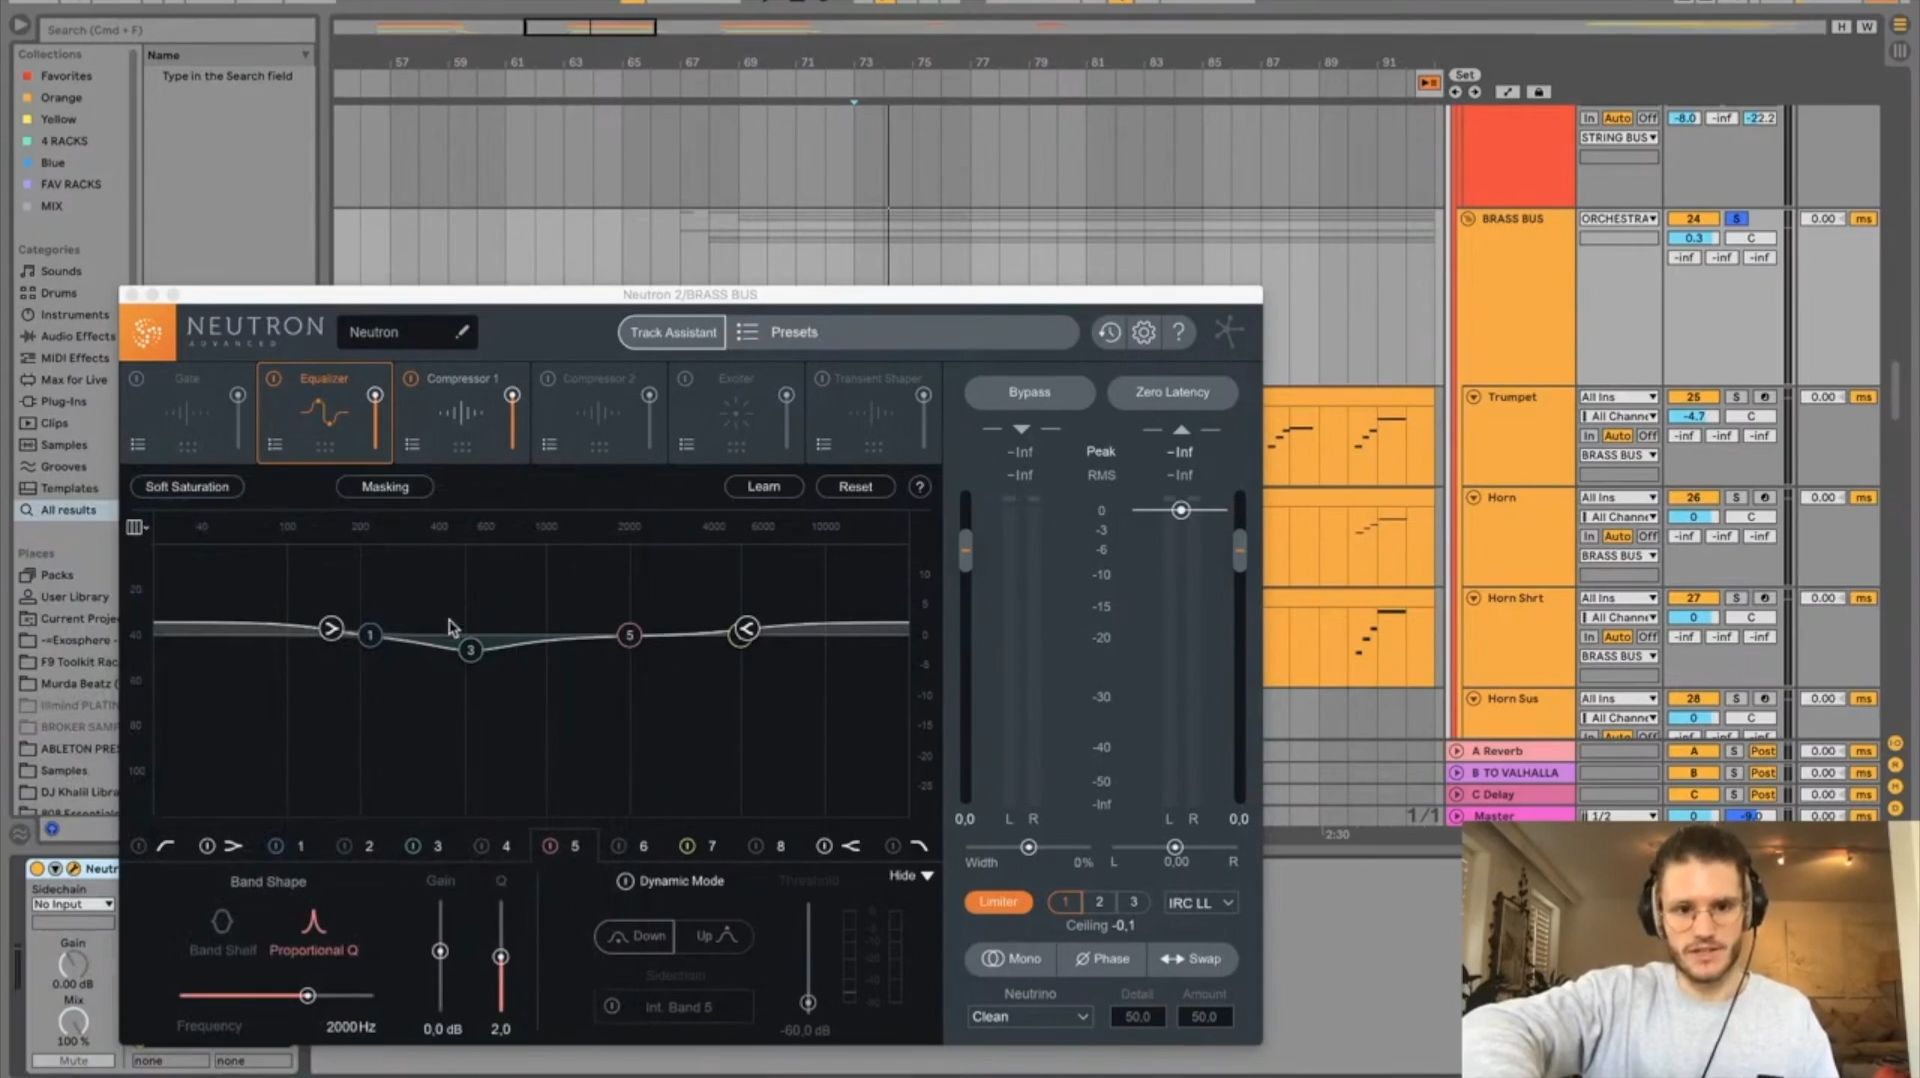Collapse the Trumpet track fold button

(1473, 397)
